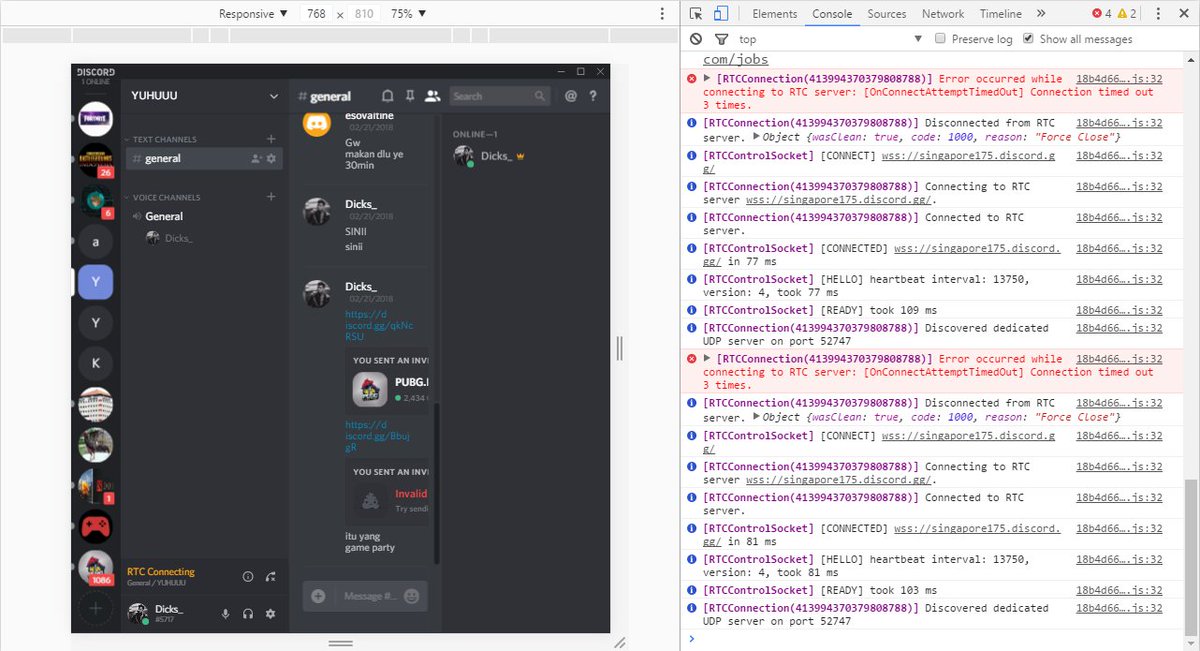Open Discord user settings gear icon
Image resolution: width=1200 pixels, height=651 pixels.
coord(270,613)
